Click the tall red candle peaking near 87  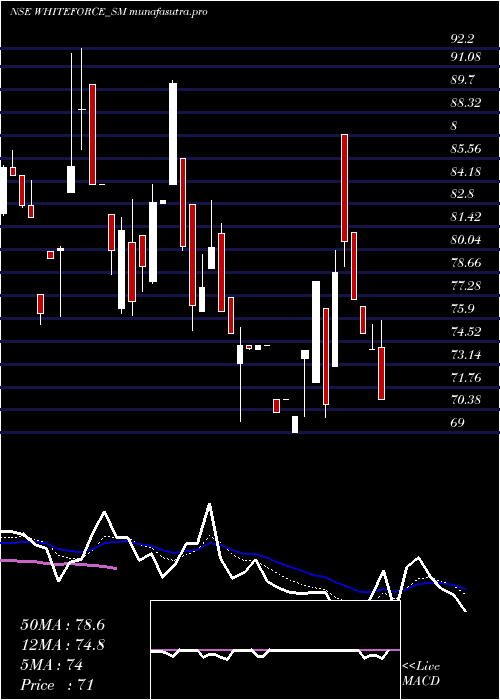tap(345, 188)
